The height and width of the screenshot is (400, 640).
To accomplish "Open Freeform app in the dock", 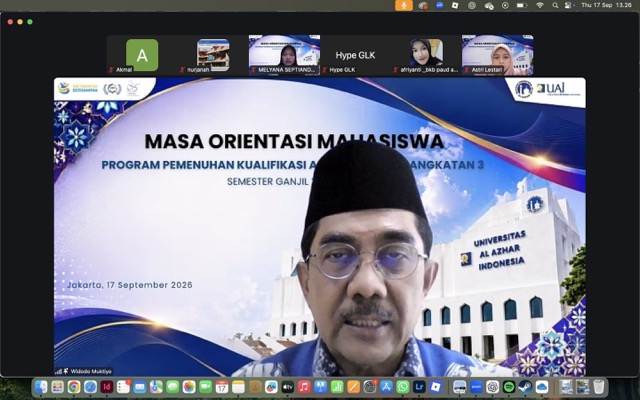I will [x=271, y=387].
